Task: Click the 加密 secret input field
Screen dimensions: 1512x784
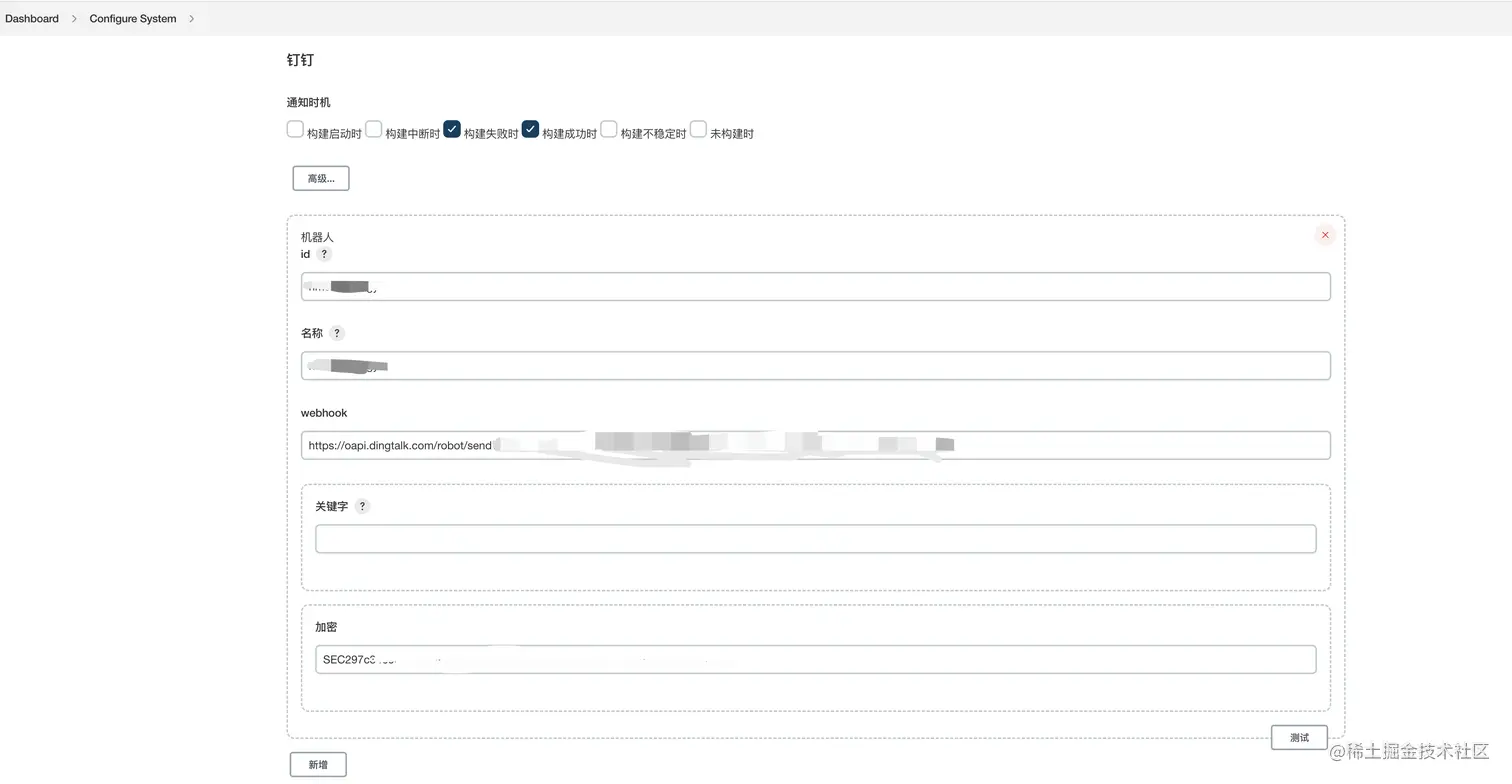Action: pyautogui.click(x=816, y=659)
